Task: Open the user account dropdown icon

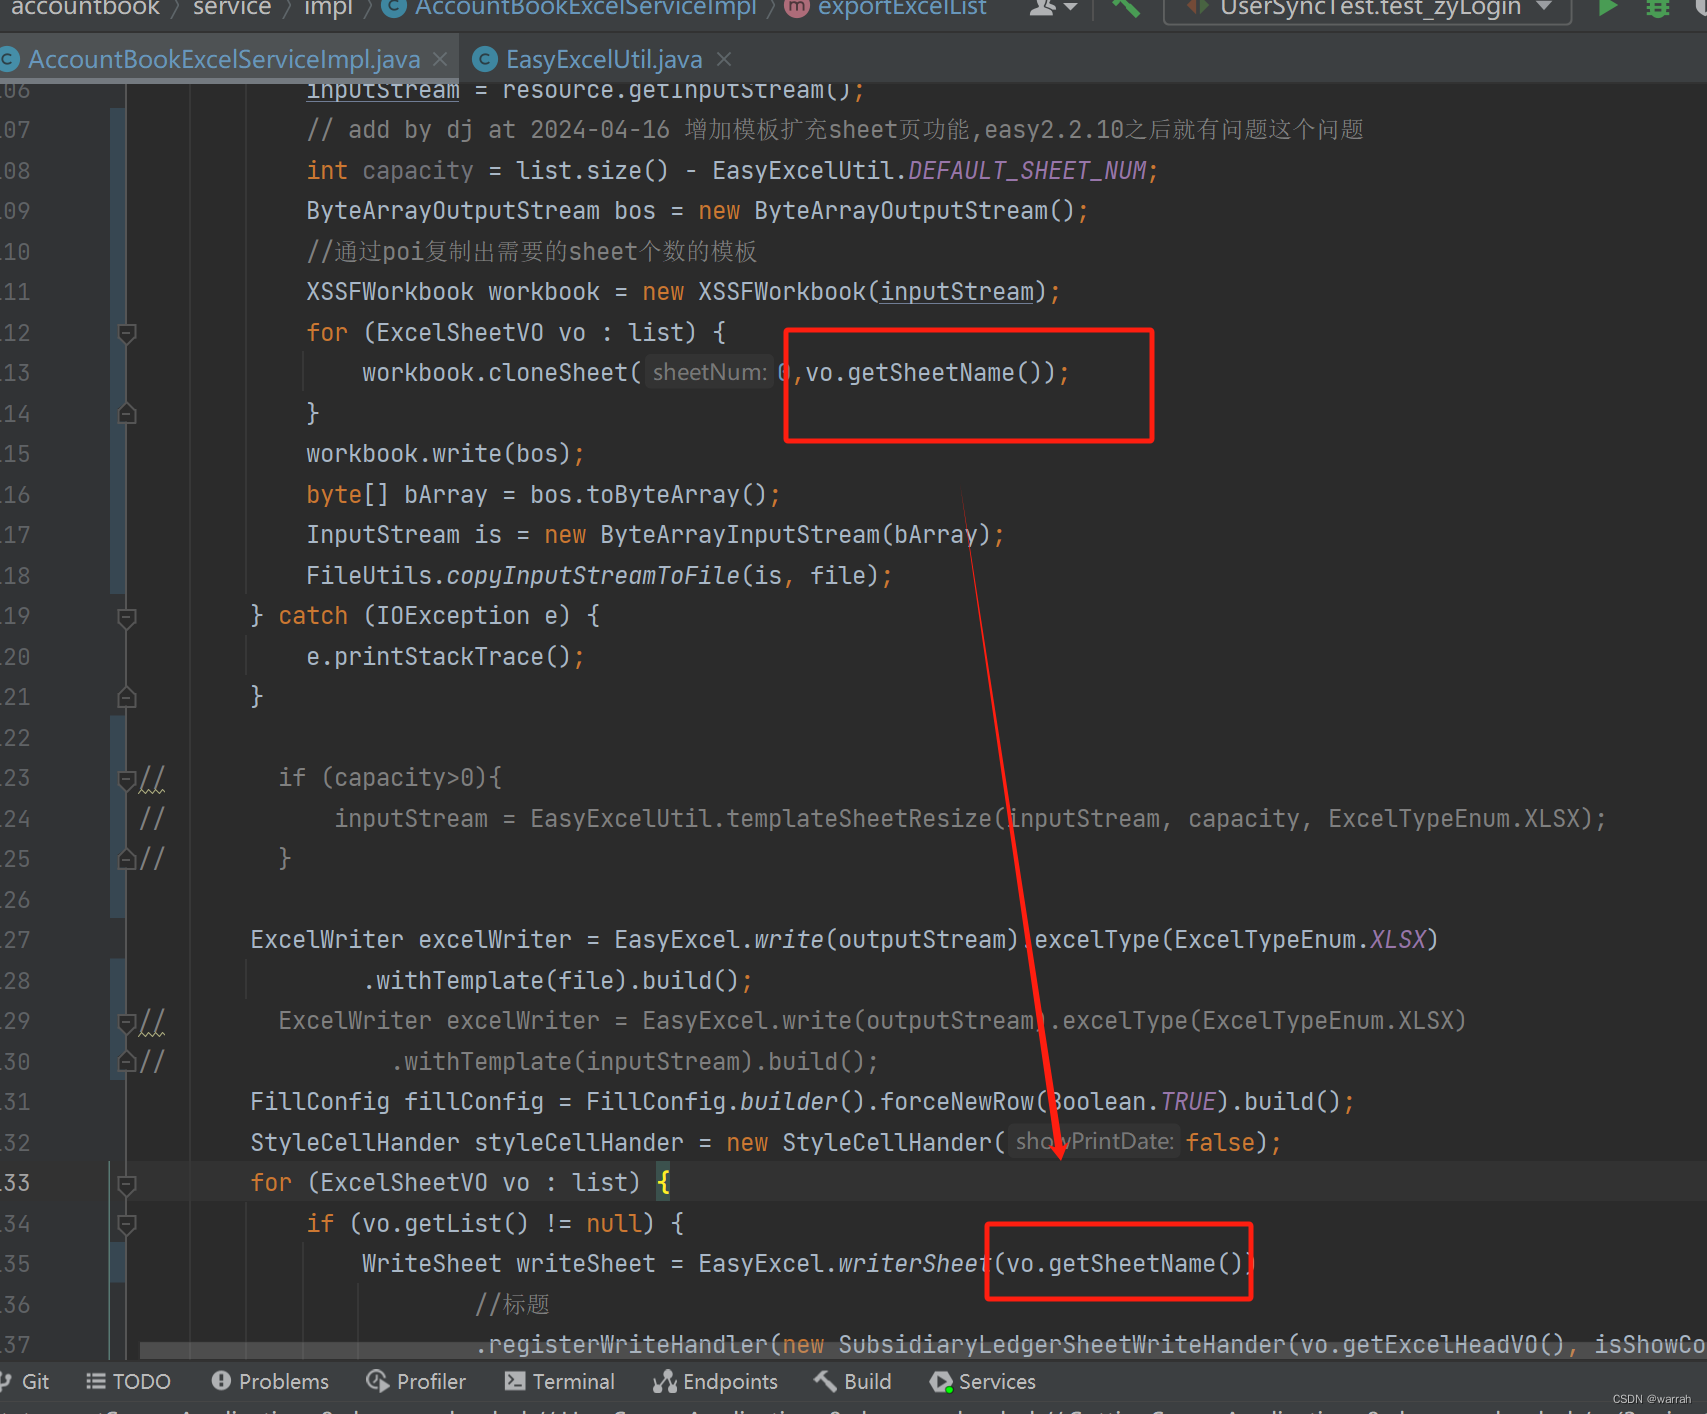Action: [x=1053, y=8]
